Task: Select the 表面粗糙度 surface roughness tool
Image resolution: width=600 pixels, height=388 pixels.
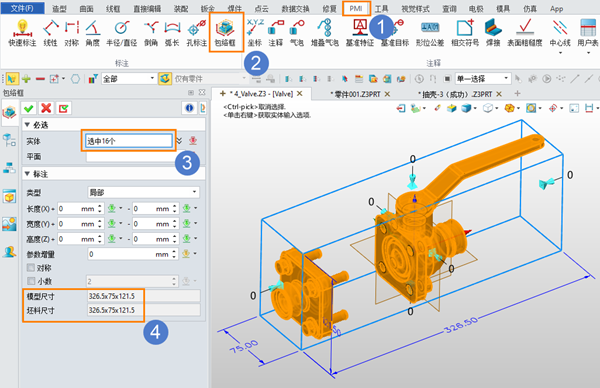Action: tap(525, 33)
